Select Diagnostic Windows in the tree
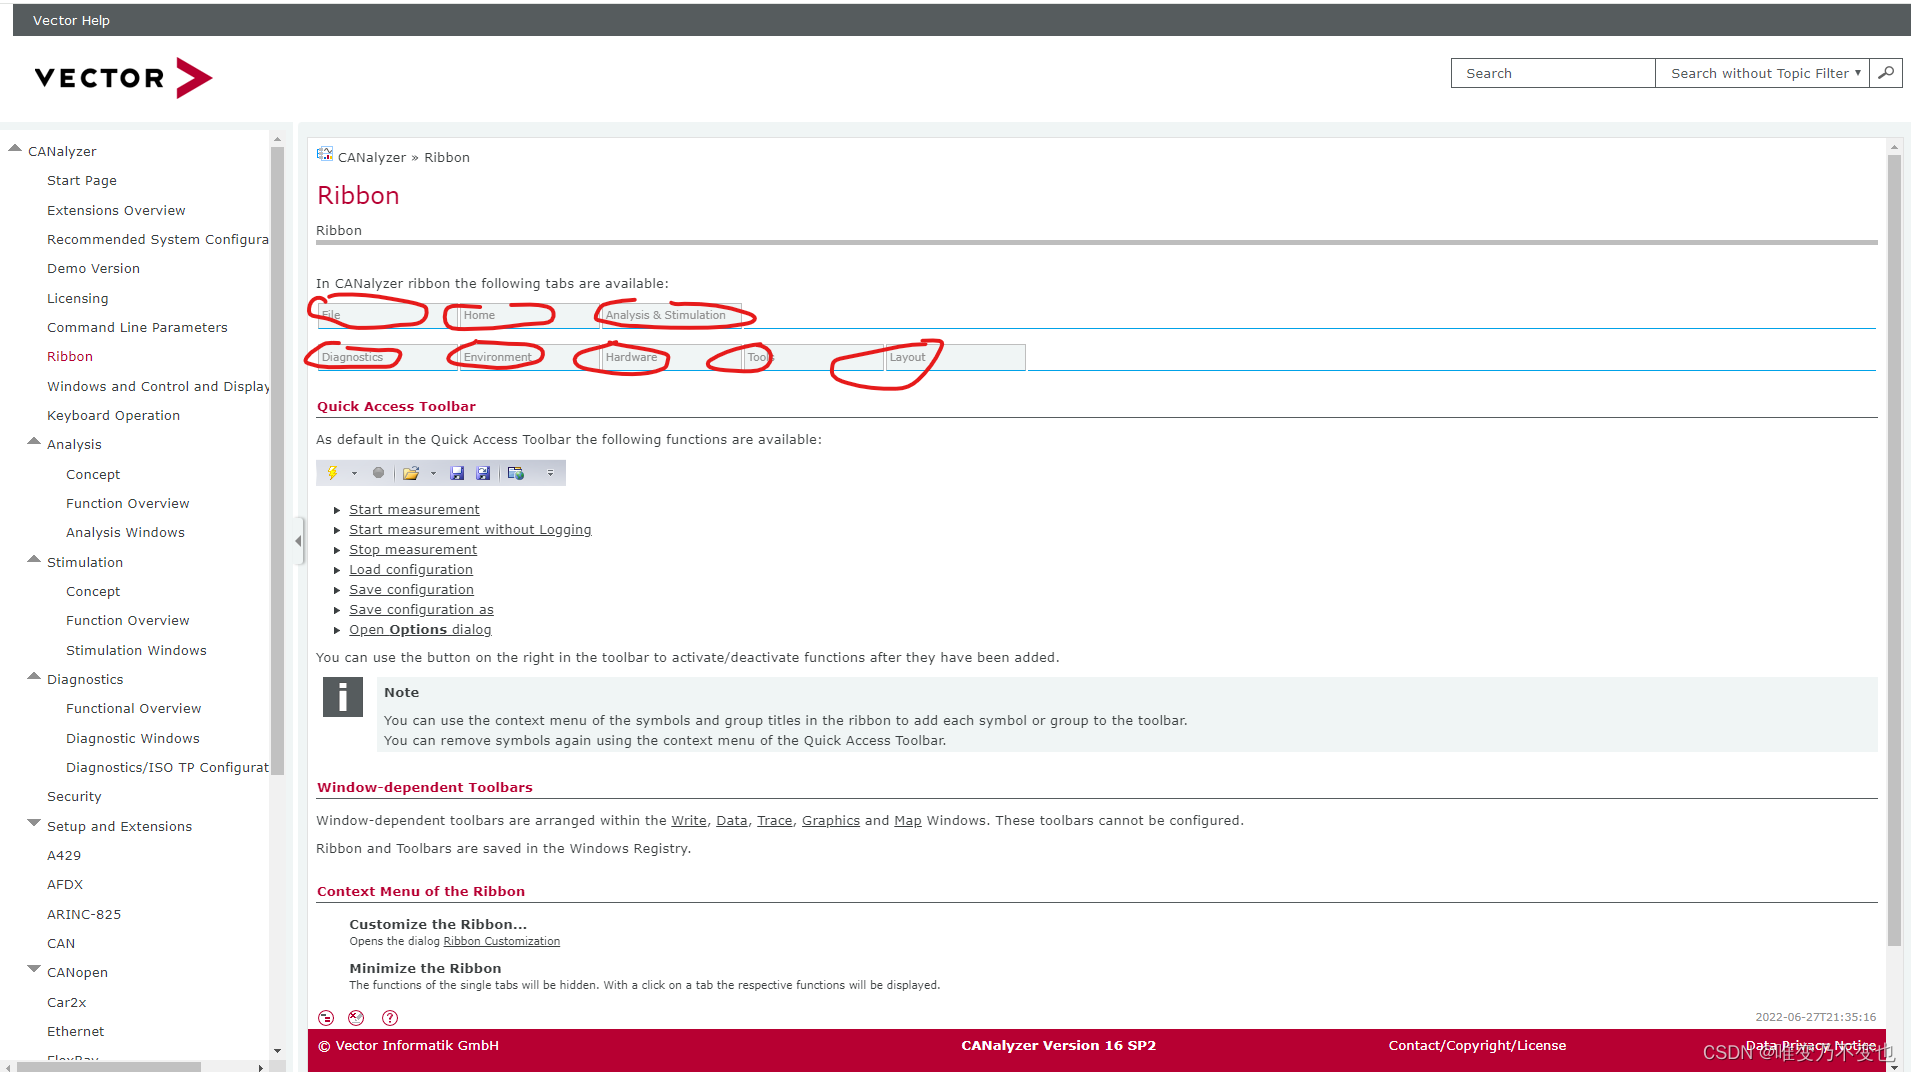This screenshot has width=1911, height=1072. coord(133,739)
